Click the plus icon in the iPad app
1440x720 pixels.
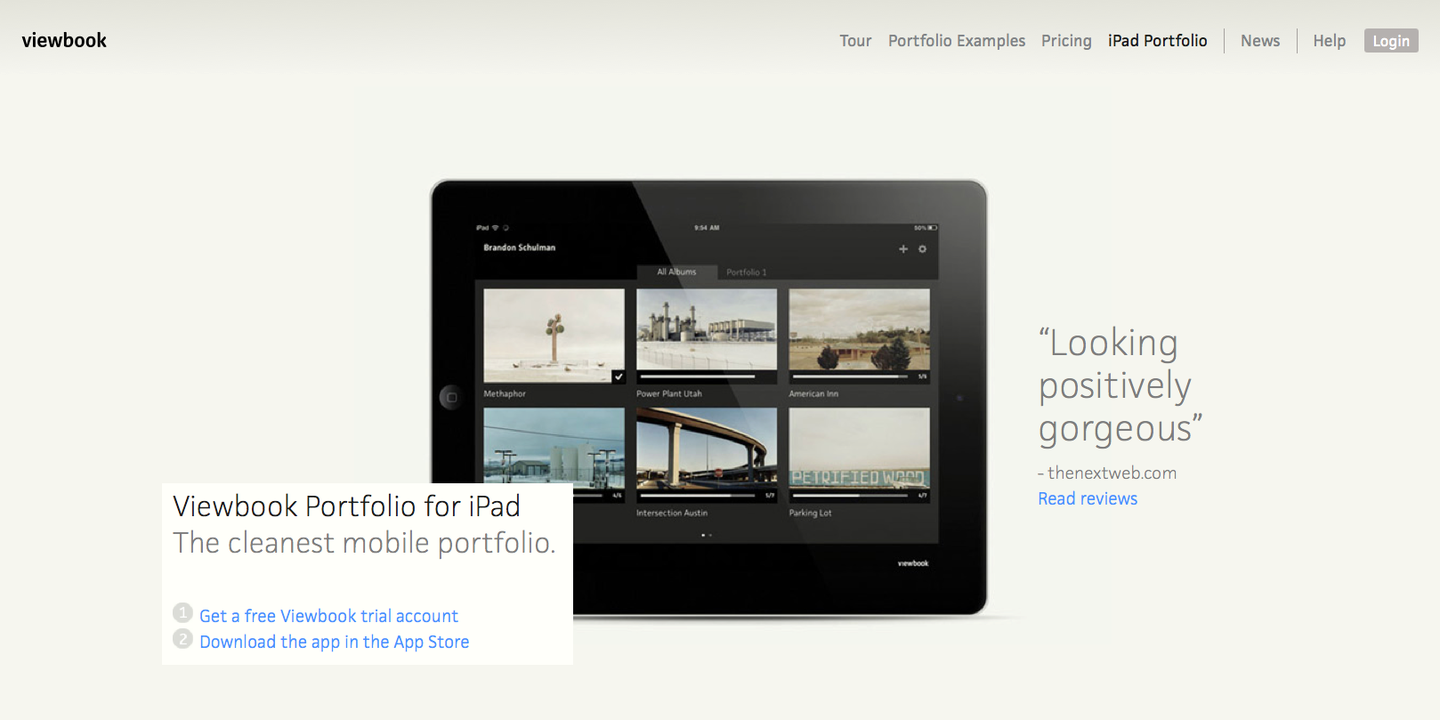tap(903, 249)
